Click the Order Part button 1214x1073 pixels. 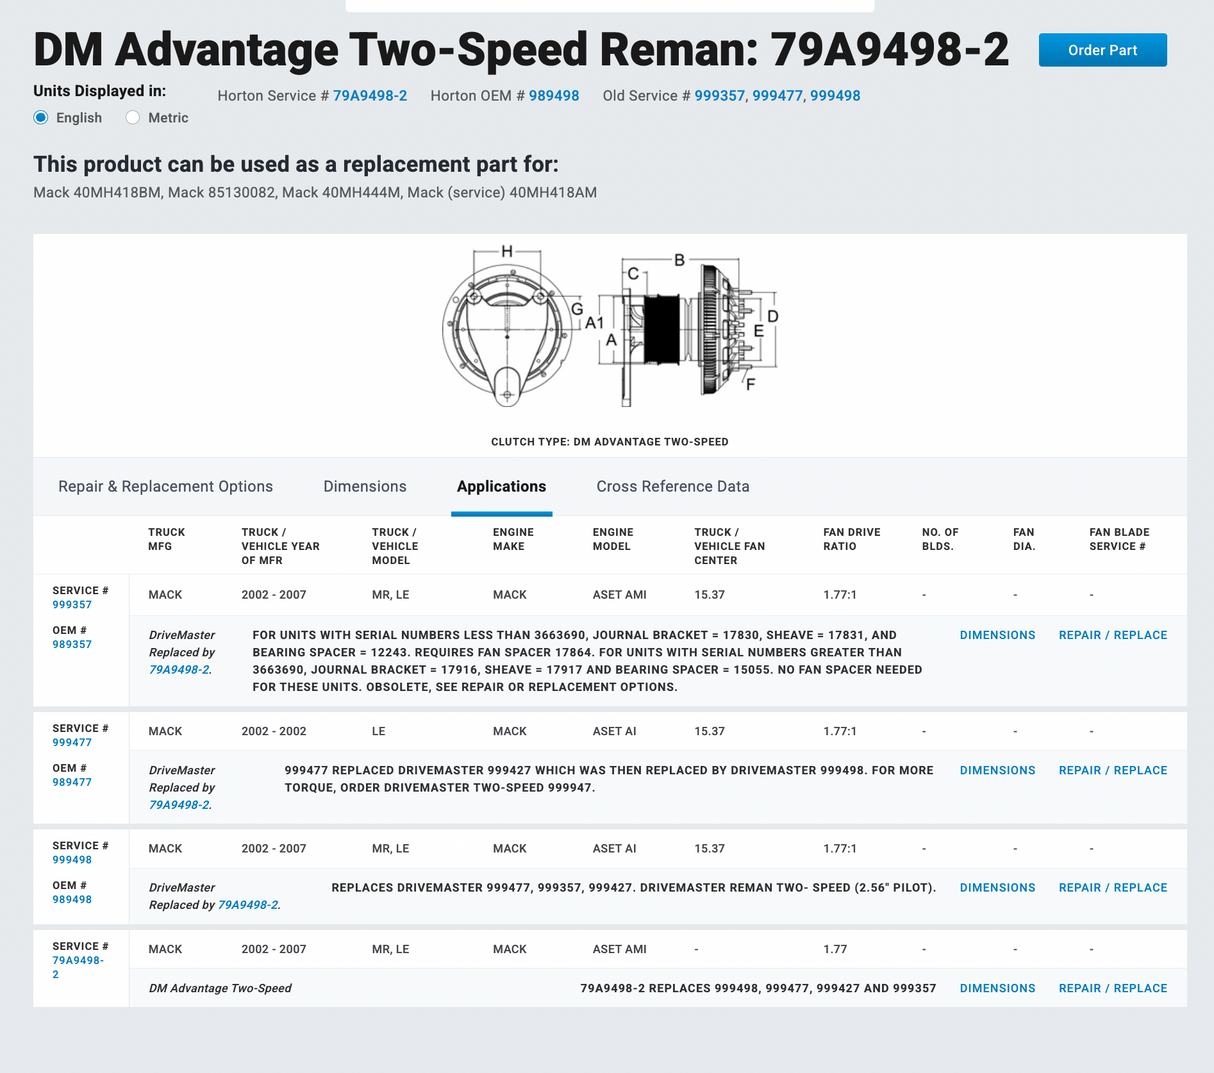tap(1102, 50)
